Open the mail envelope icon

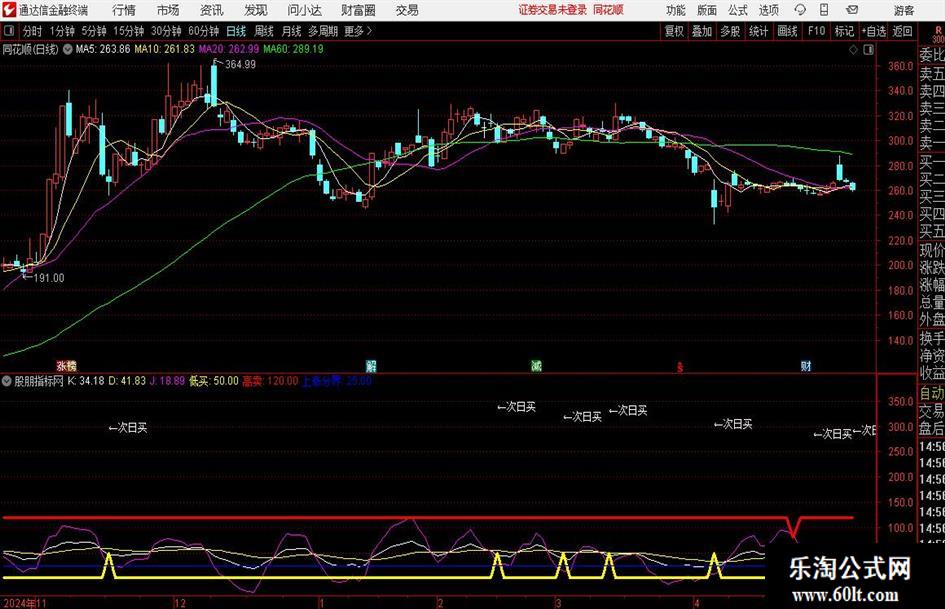tap(852, 10)
